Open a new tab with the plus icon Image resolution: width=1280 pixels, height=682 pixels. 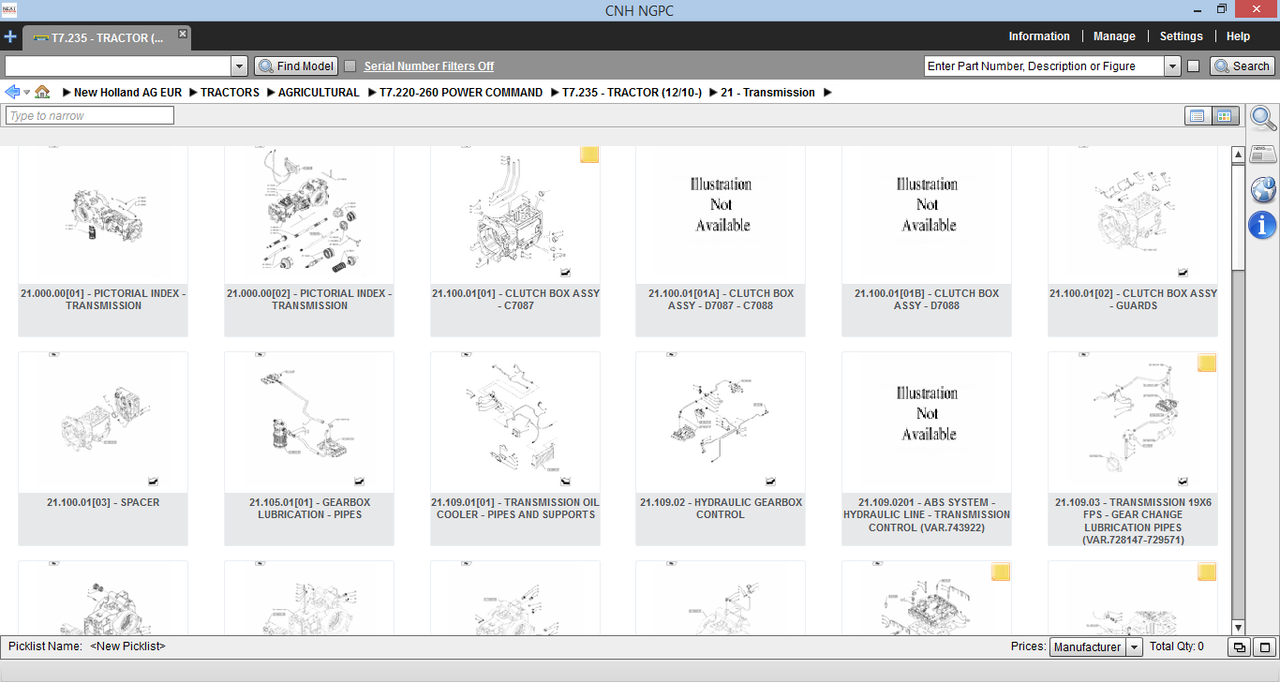(10, 37)
